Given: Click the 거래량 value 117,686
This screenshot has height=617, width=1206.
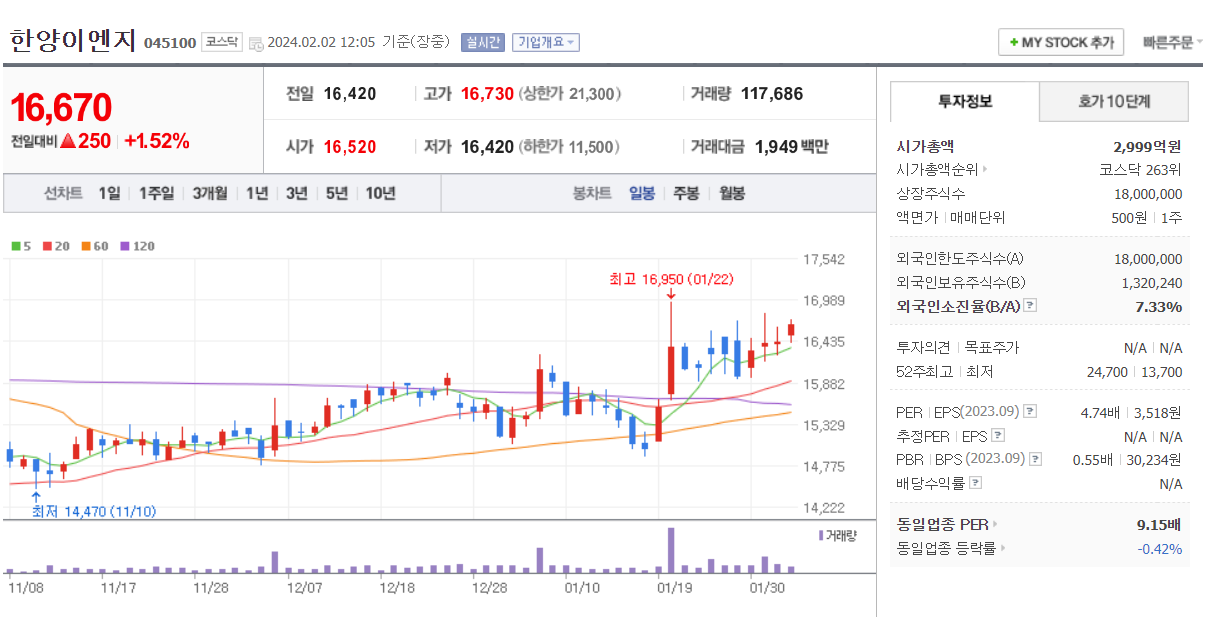Looking at the screenshot, I should (x=772, y=94).
